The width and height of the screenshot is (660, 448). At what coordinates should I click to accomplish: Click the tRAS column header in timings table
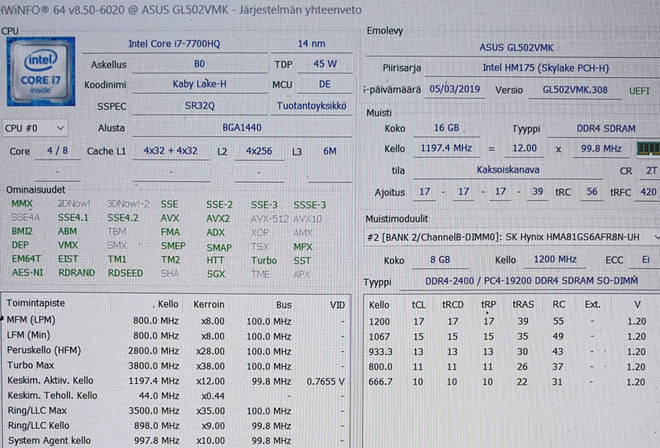tap(523, 304)
